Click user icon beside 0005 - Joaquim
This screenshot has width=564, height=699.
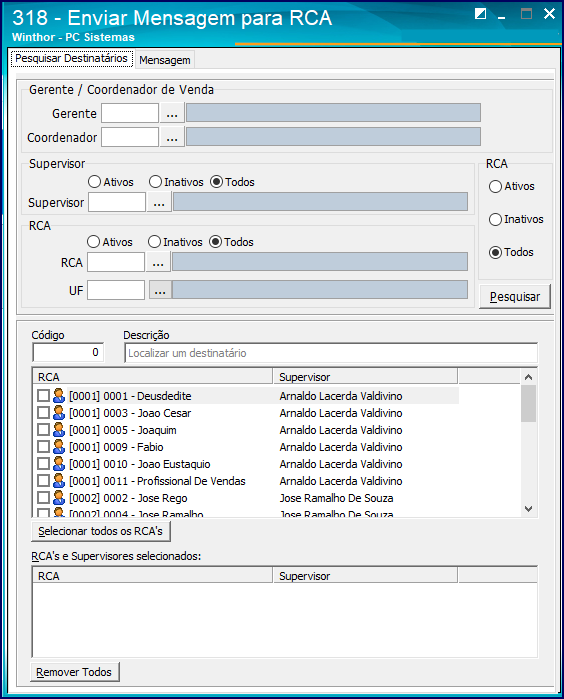[x=58, y=430]
